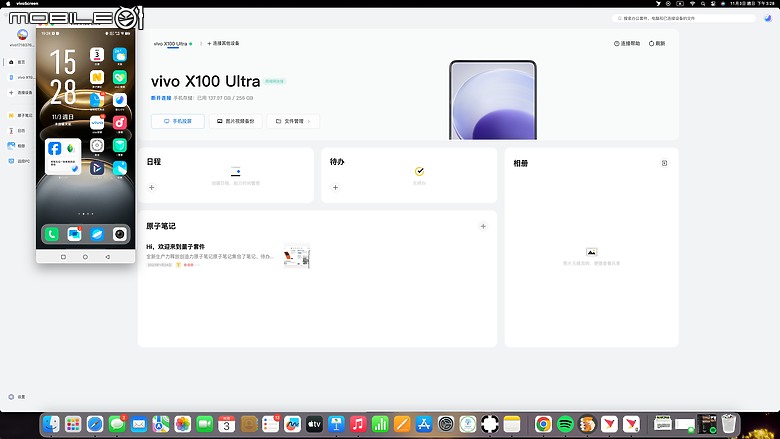The height and width of the screenshot is (439, 780).
Task: Open Spotify from the macOS Dock
Action: 565,424
